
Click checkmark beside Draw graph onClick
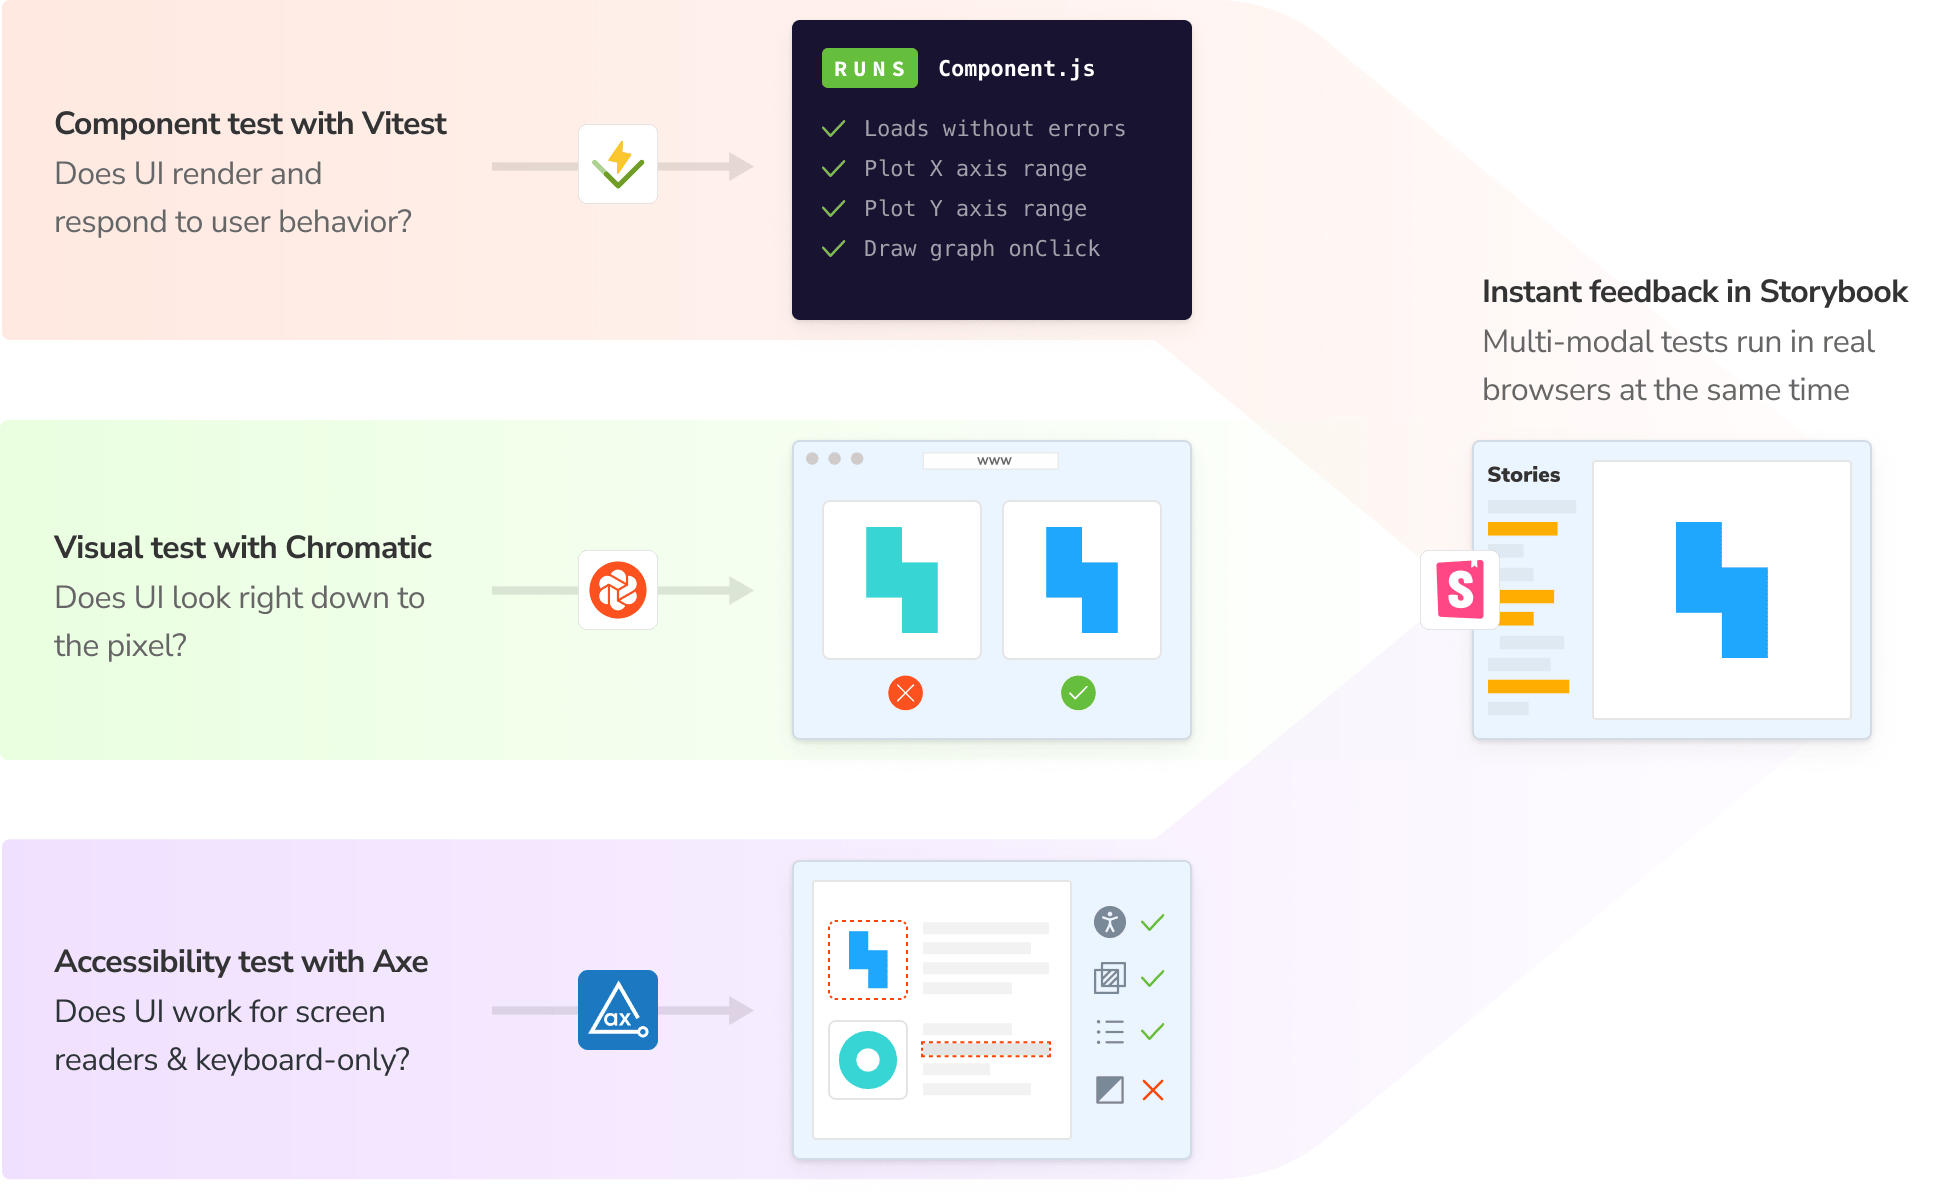834,248
